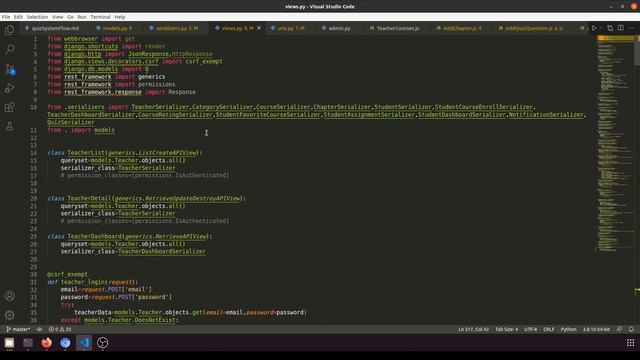
Task: Change end of line sequence CRLF
Action: click(549, 329)
